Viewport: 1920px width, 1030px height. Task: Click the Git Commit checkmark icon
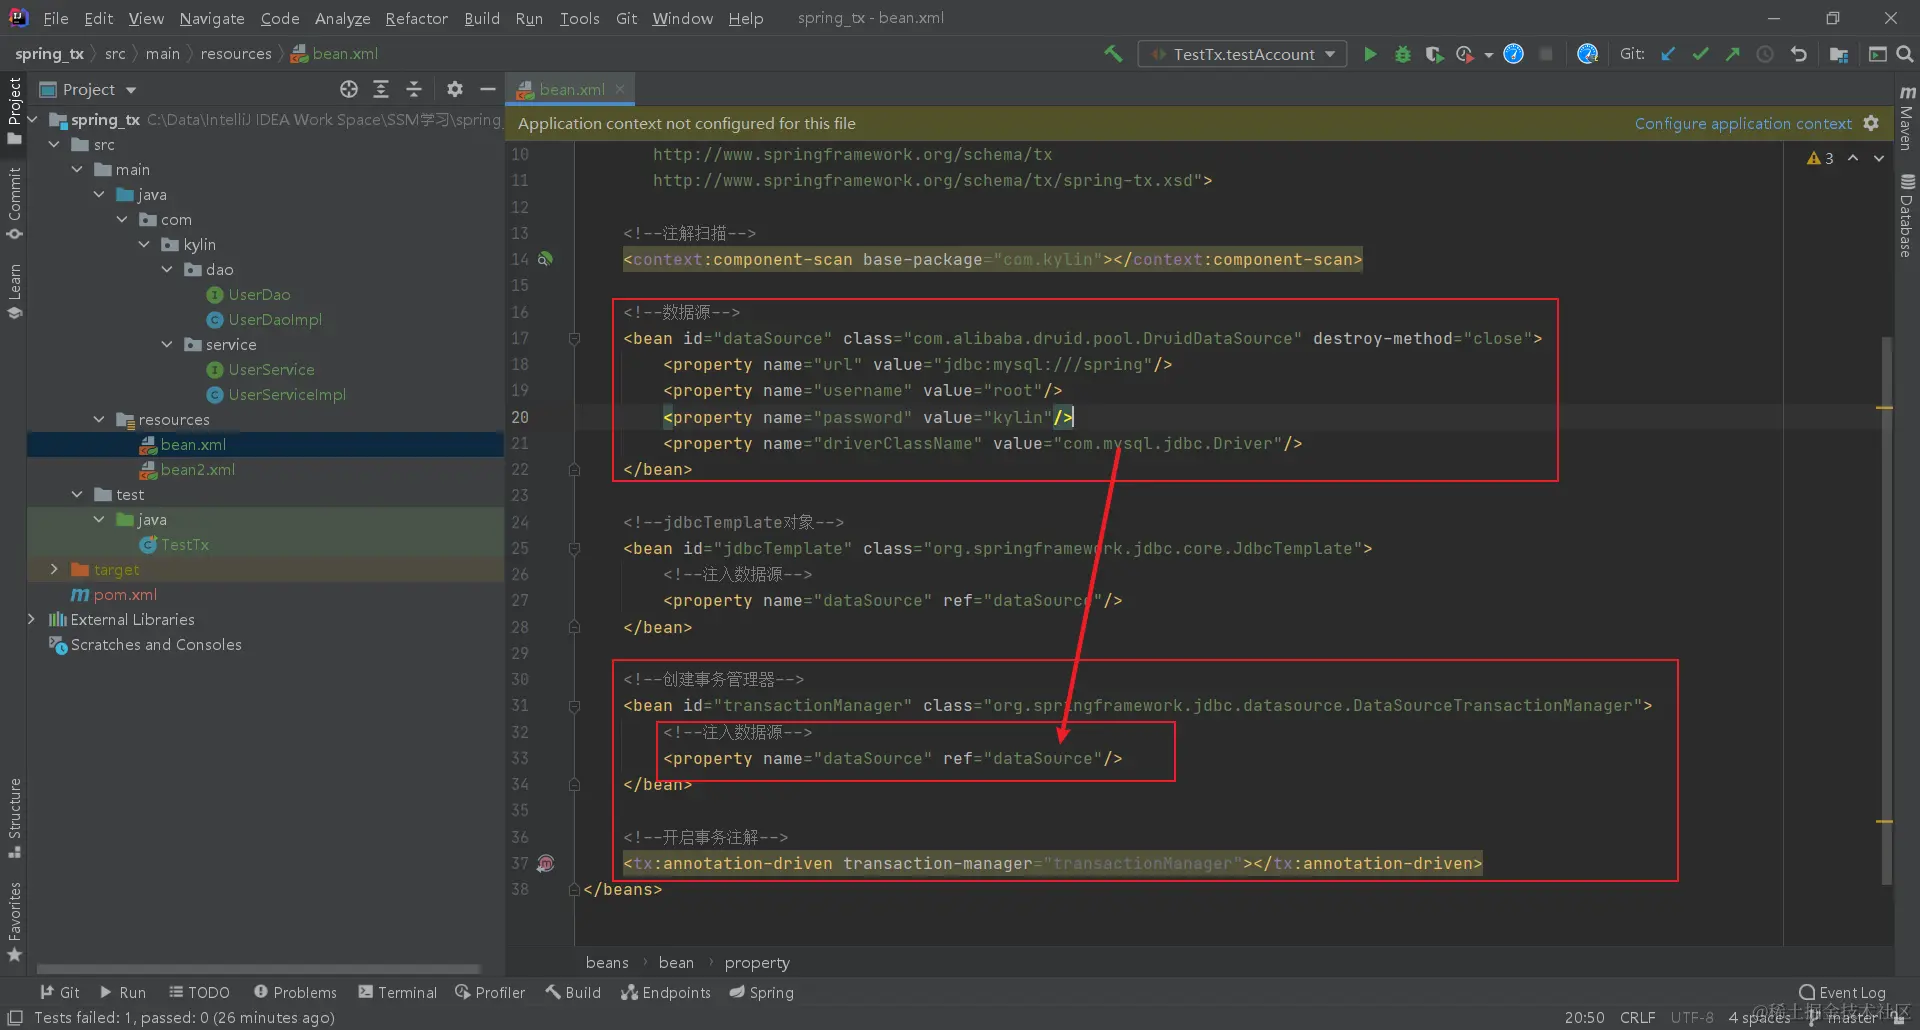1700,54
